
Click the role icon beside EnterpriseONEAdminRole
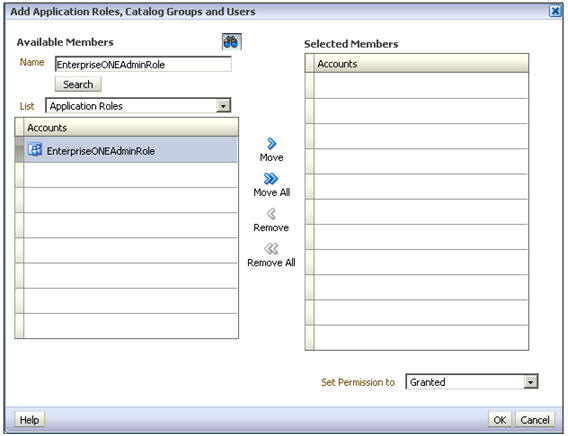point(35,150)
